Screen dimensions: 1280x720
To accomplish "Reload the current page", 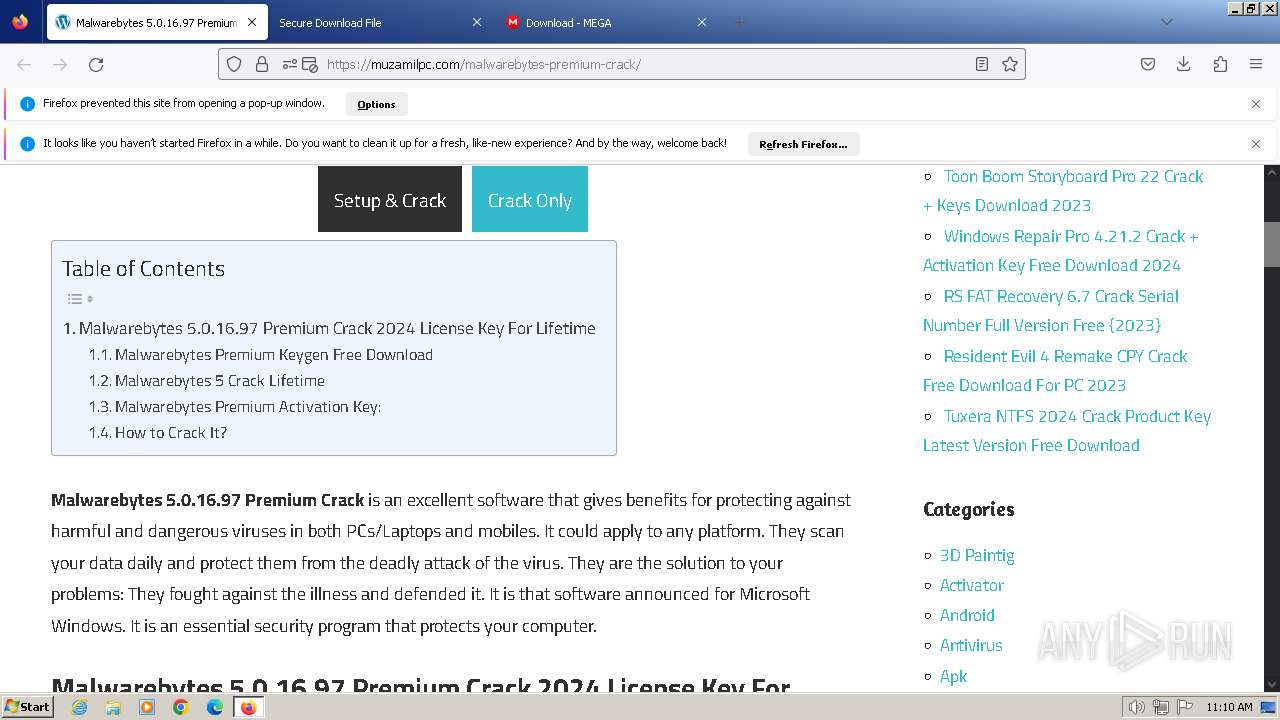I will [x=96, y=64].
